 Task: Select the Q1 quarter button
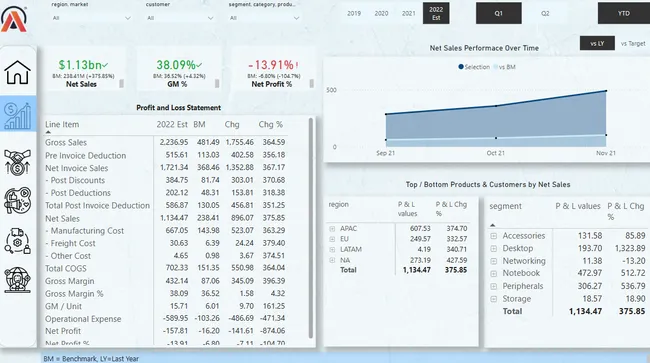(x=499, y=13)
